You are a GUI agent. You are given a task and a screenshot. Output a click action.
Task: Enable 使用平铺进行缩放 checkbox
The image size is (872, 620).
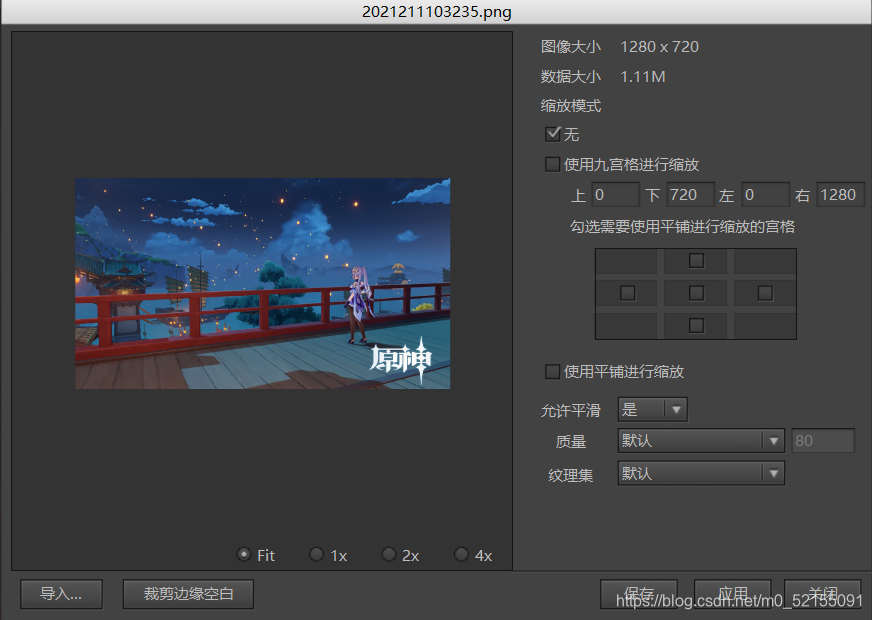(x=552, y=371)
